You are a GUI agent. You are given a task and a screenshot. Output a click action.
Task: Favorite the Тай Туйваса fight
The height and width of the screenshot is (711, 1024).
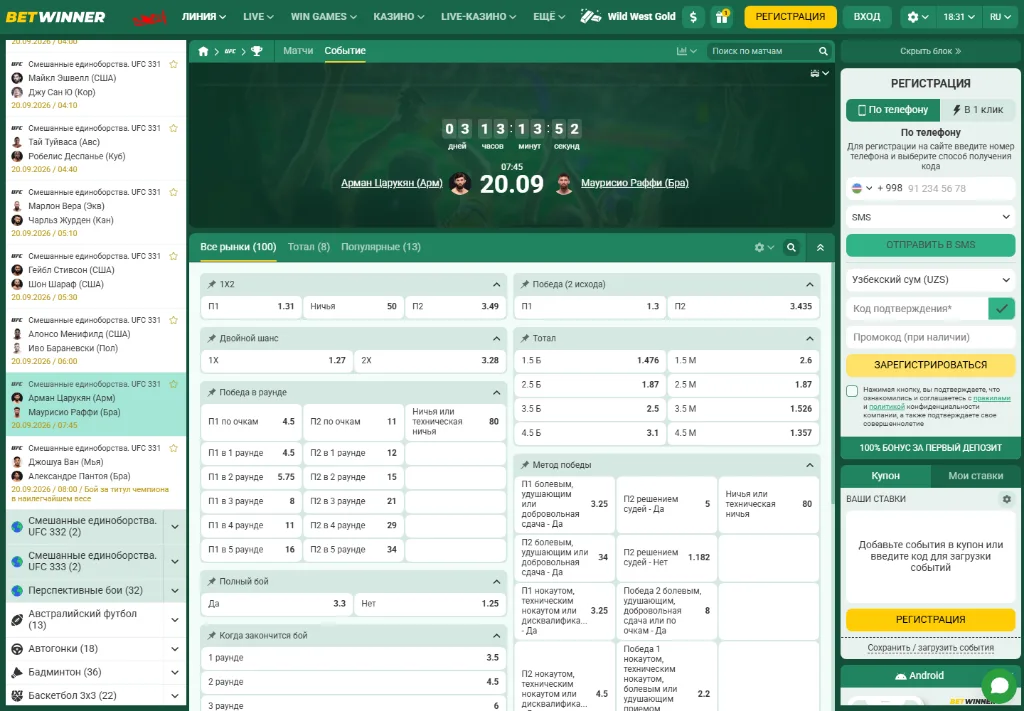coord(174,128)
